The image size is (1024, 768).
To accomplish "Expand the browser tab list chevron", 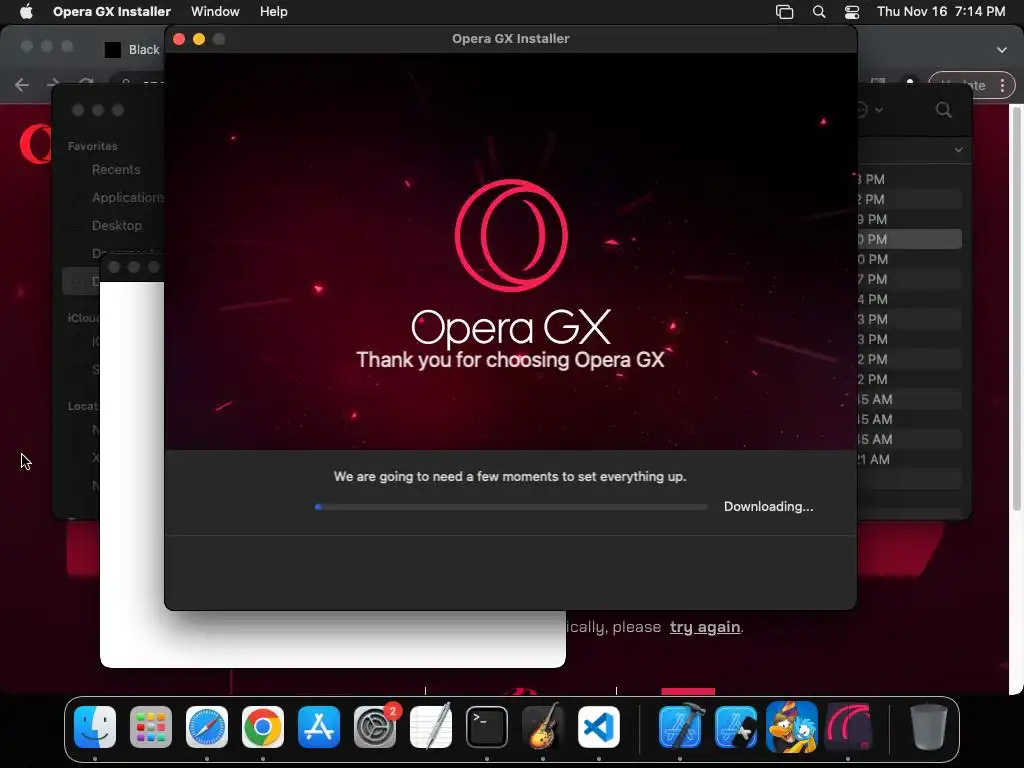I will (1002, 50).
